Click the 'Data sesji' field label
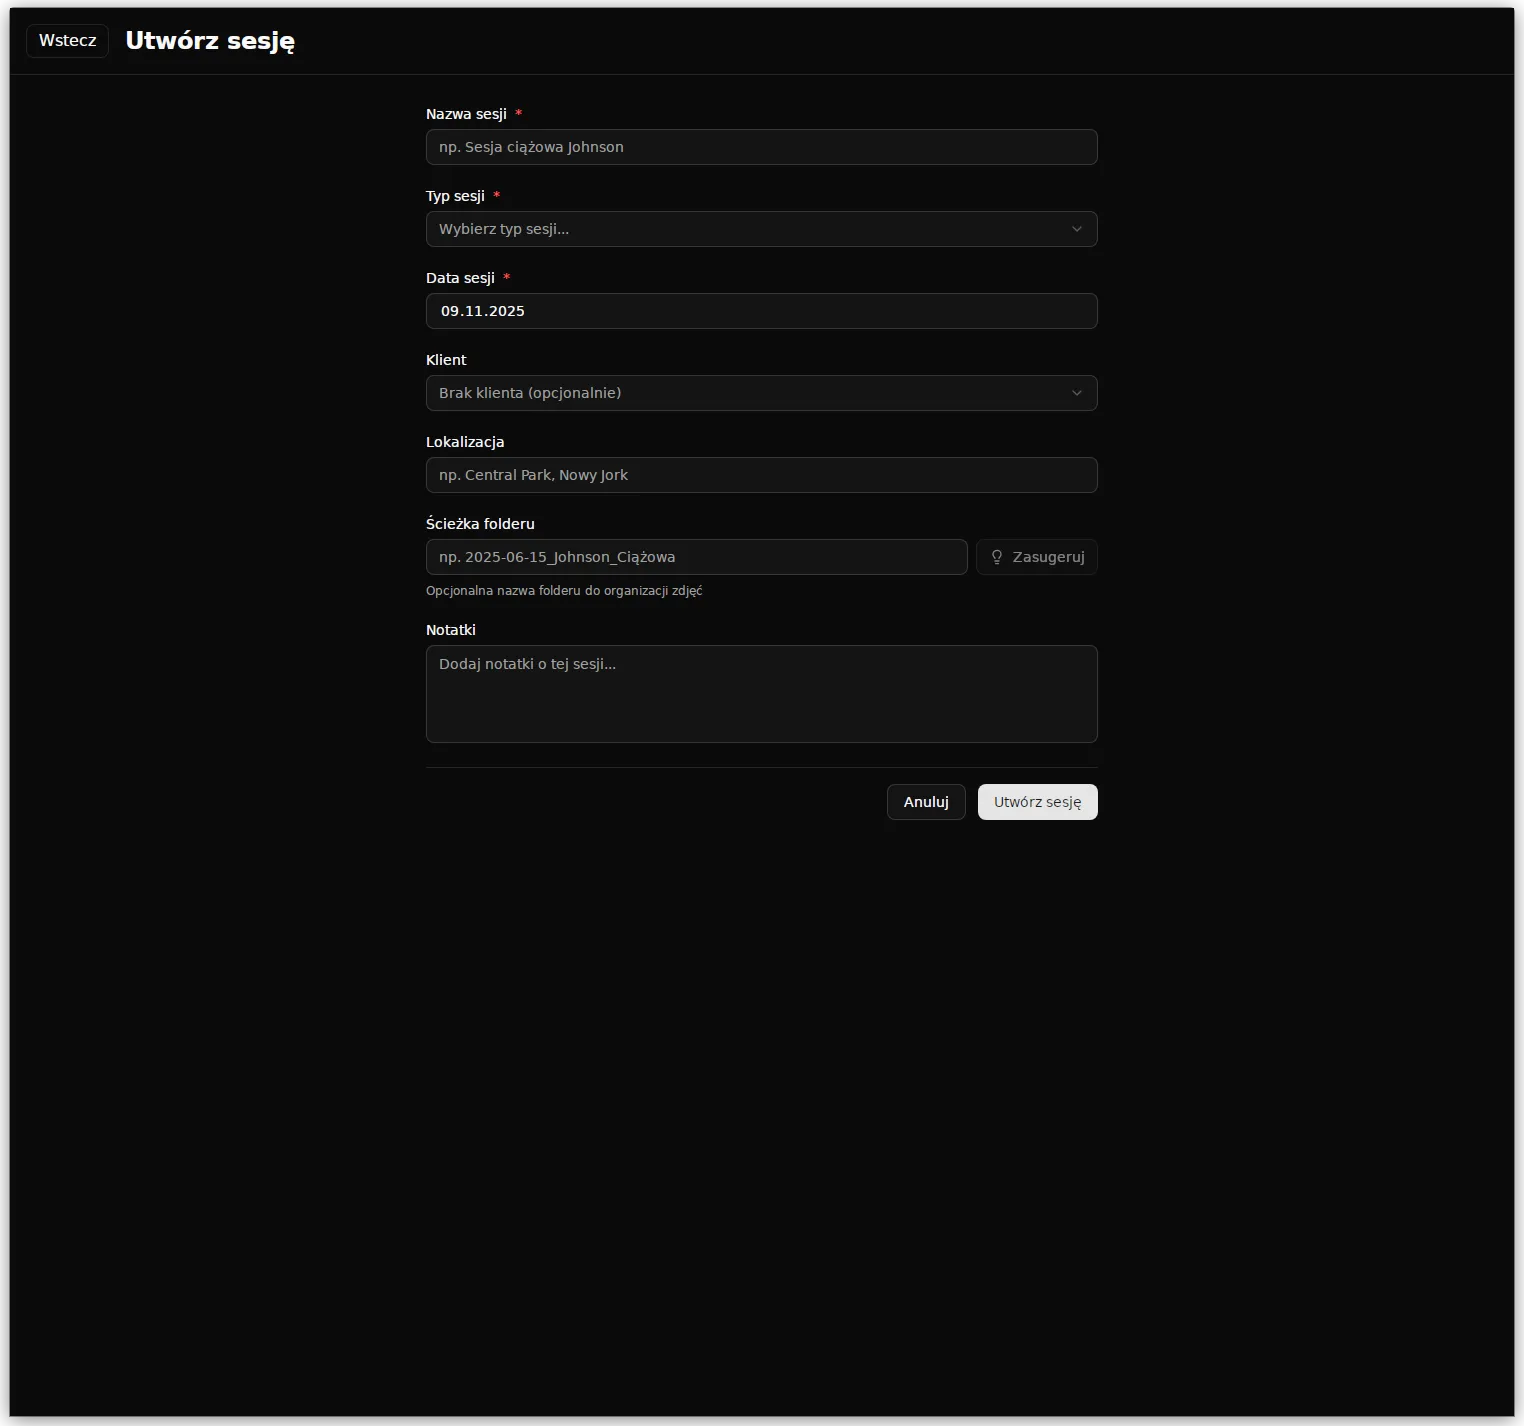Screen dimensions: 1524x1426 point(460,278)
